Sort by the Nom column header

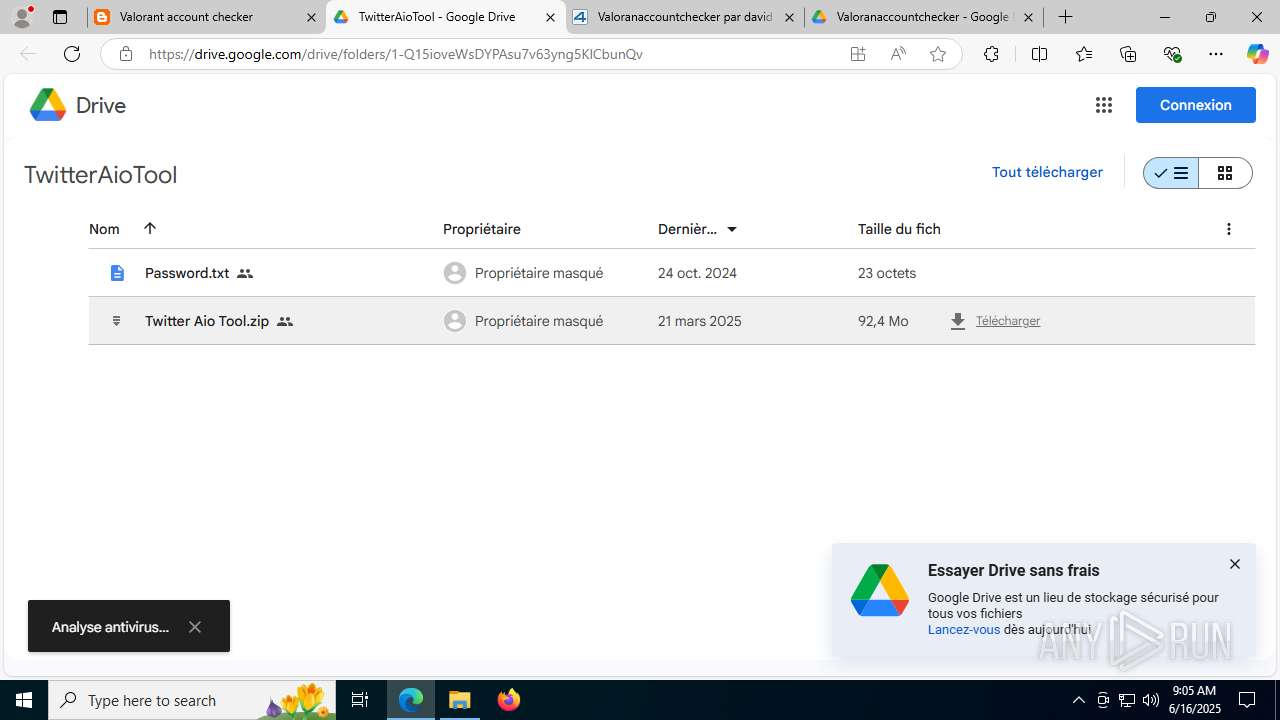point(104,229)
